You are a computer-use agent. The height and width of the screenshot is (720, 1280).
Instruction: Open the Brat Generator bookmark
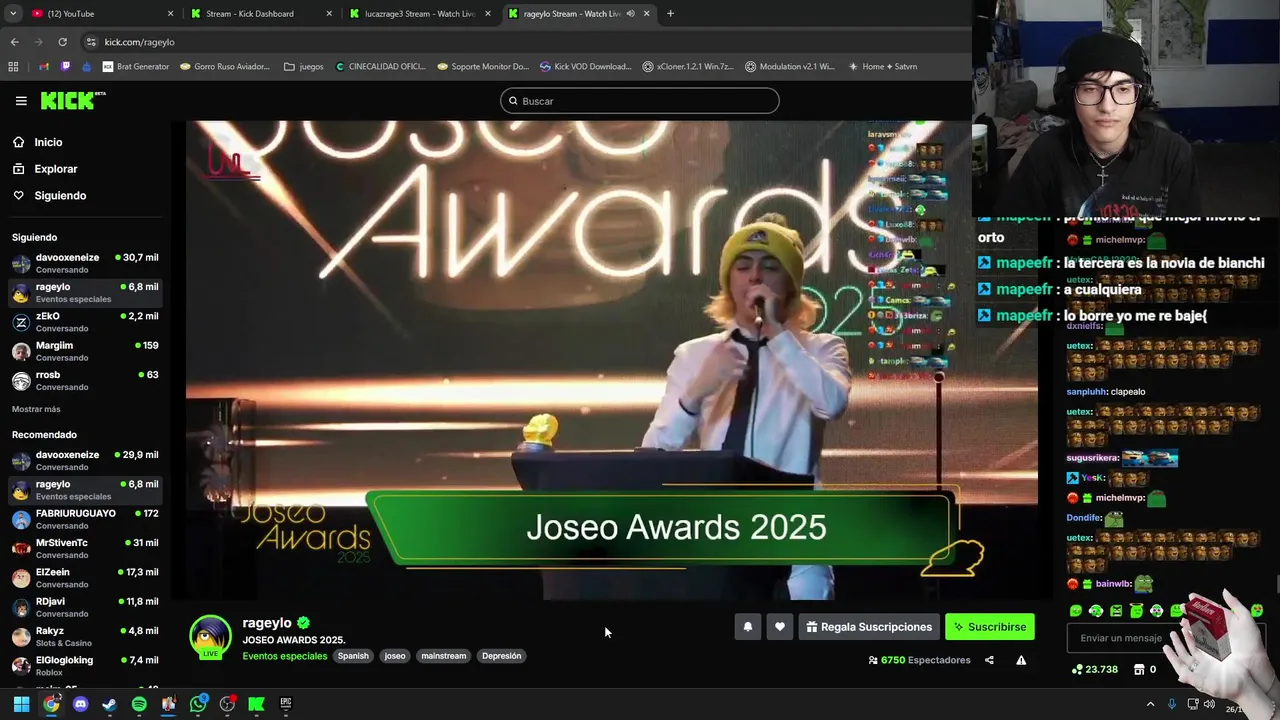pos(136,67)
